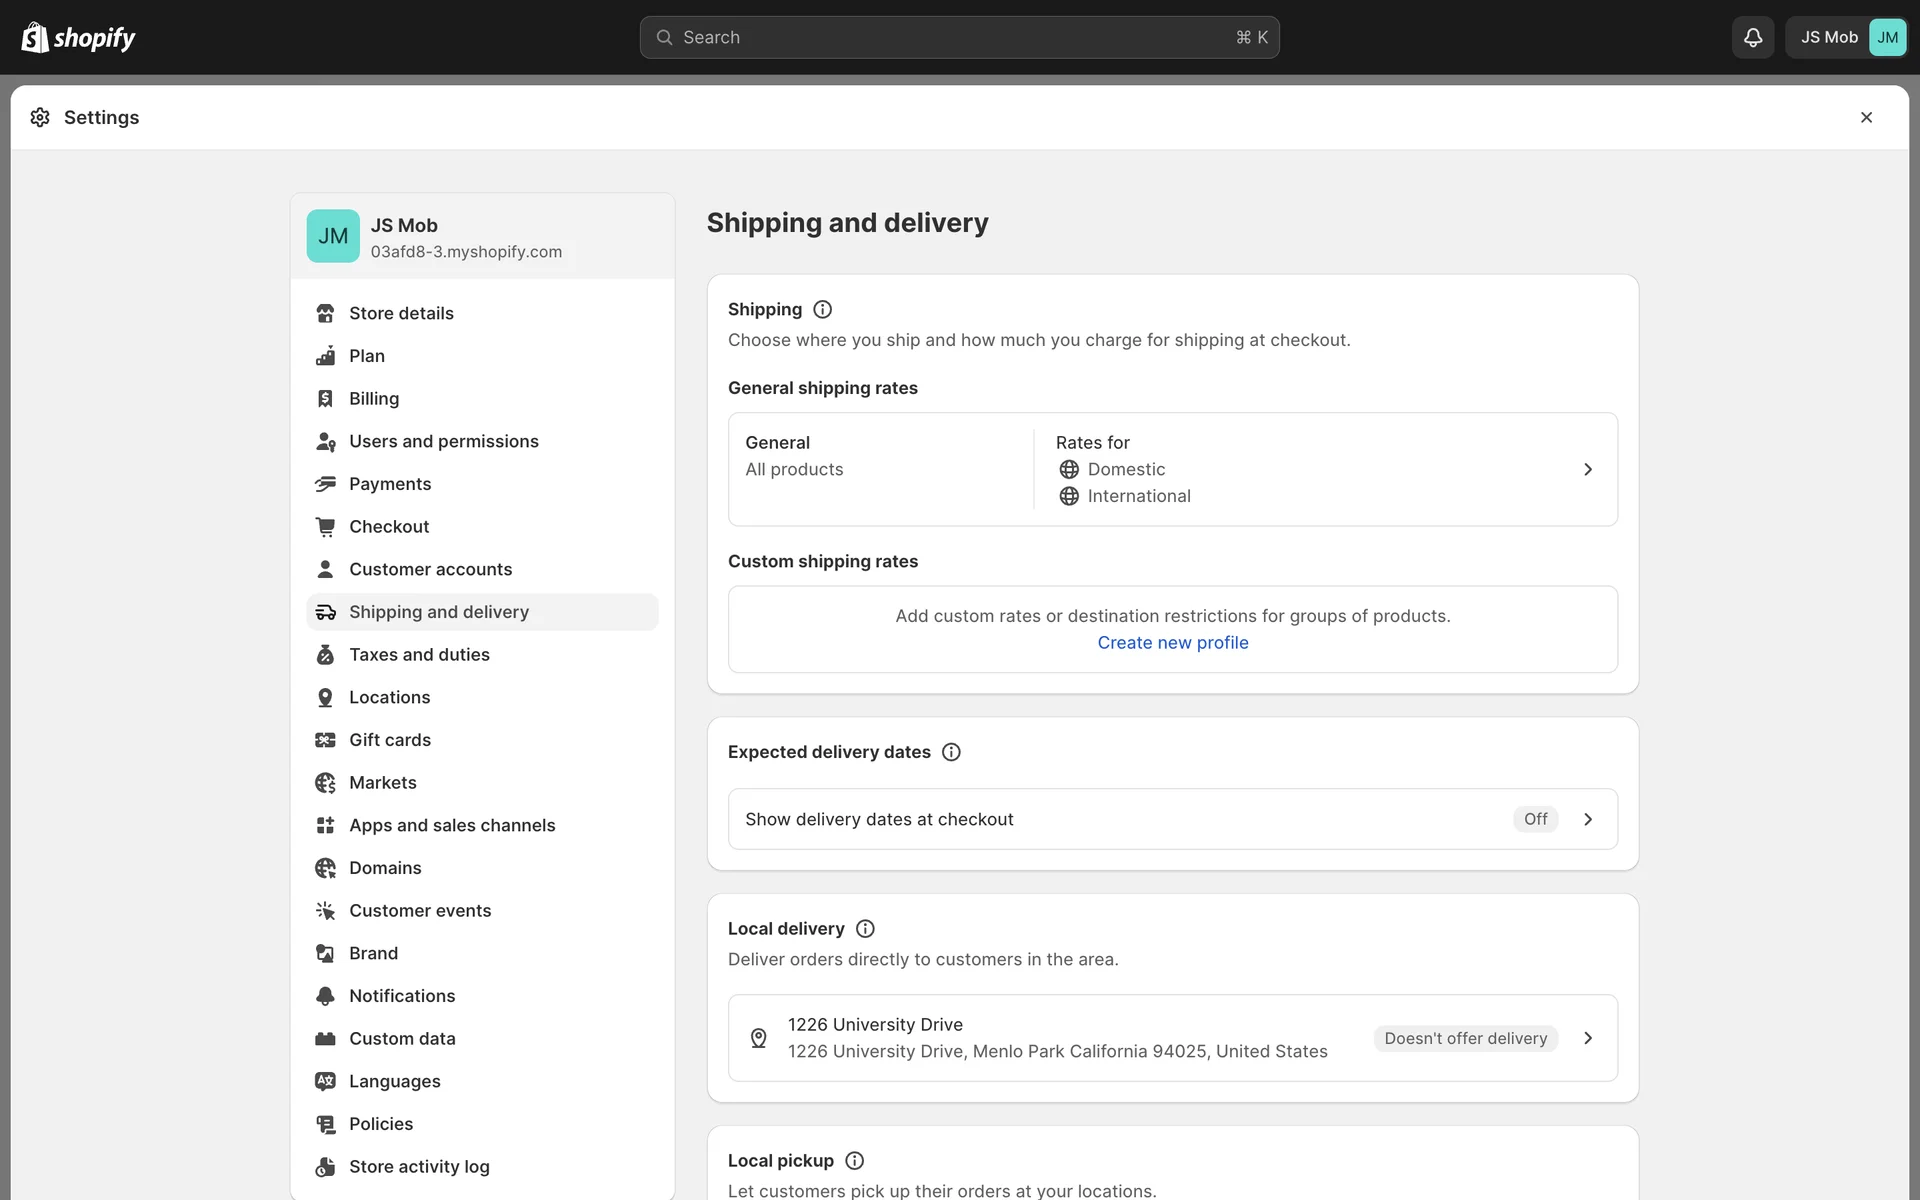The height and width of the screenshot is (1200, 1920).
Task: Click the Shipping info icon
Action: pos(822,310)
